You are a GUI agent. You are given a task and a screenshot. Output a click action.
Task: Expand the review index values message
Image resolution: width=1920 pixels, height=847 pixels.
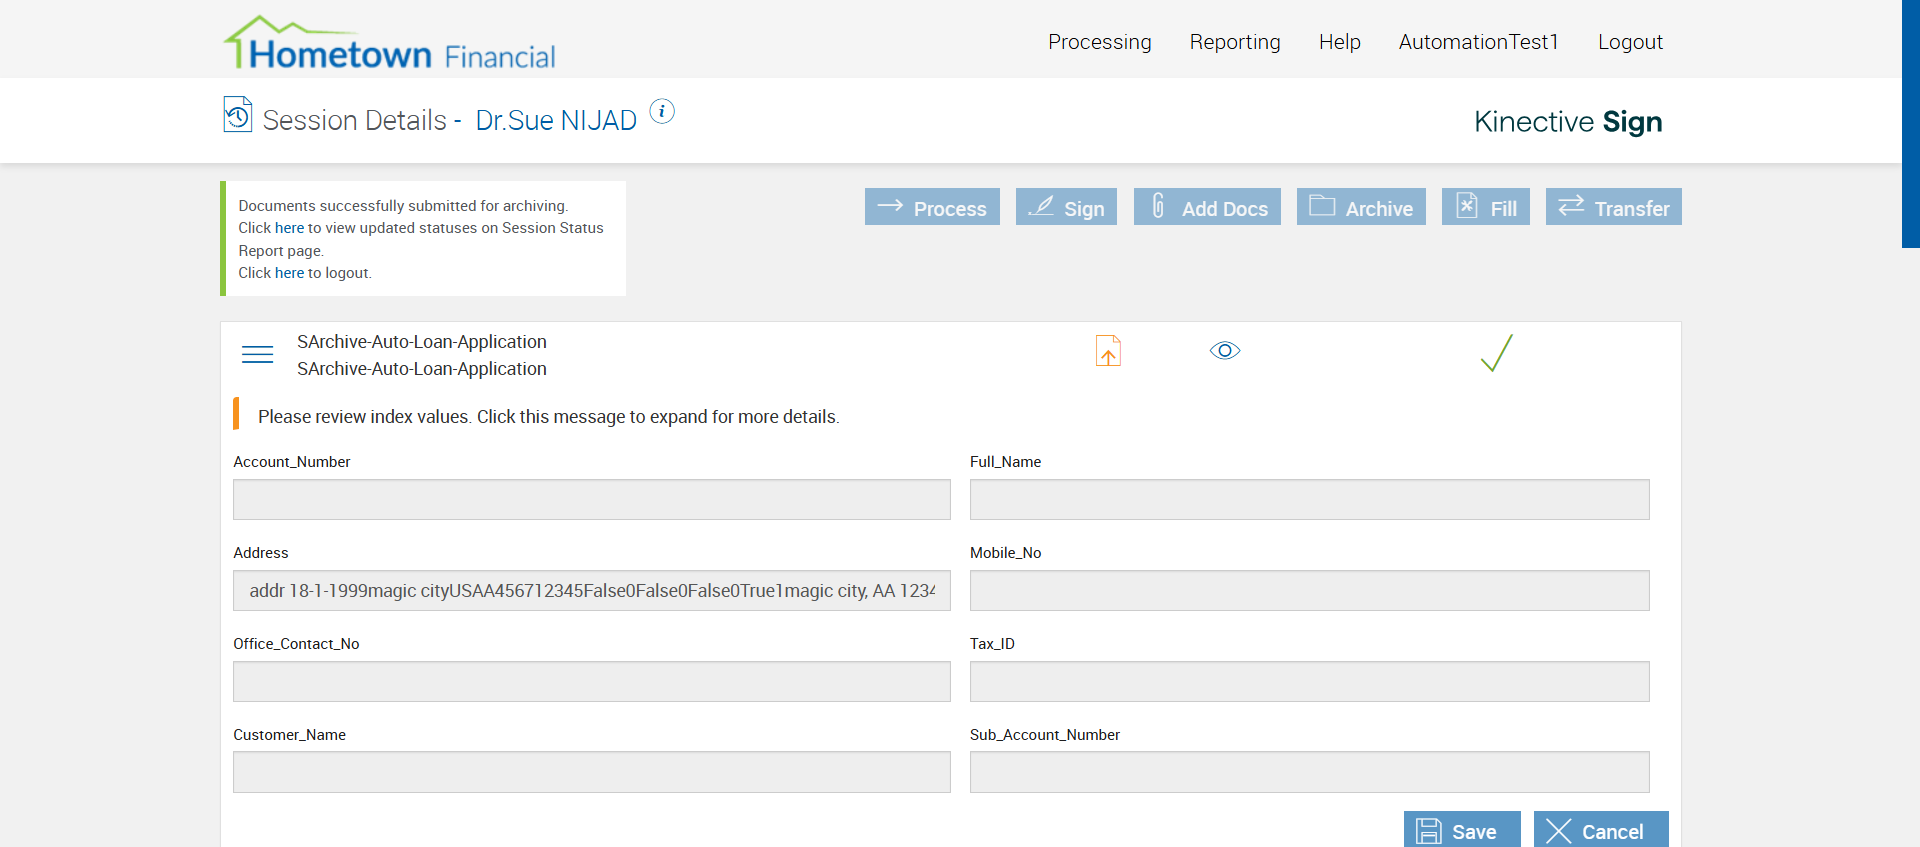pyautogui.click(x=548, y=417)
